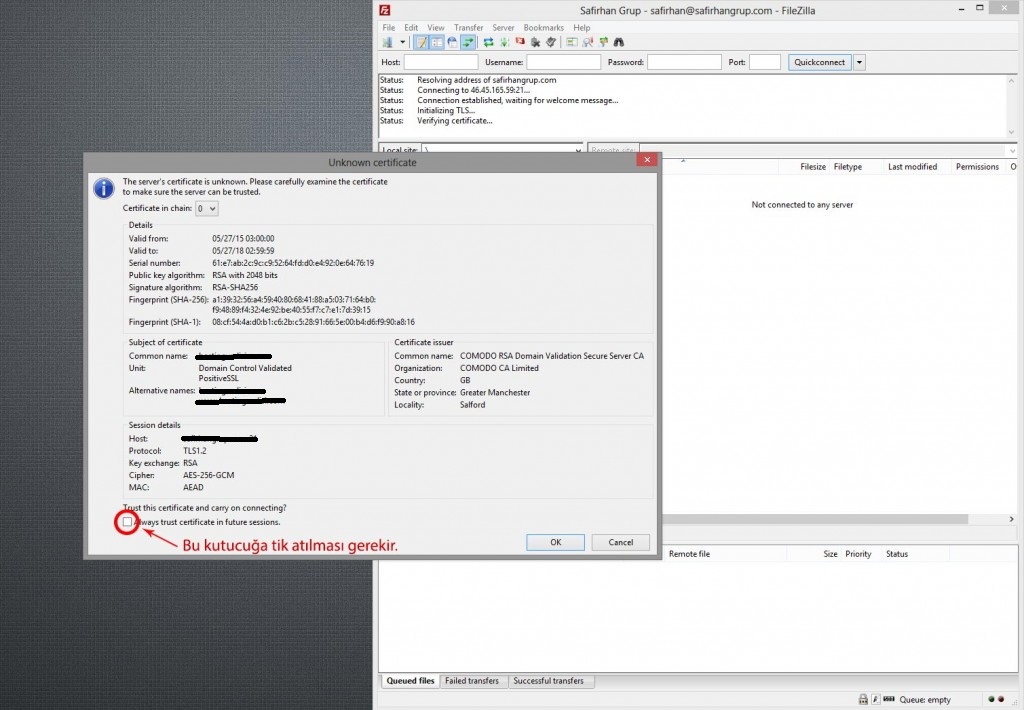This screenshot has width=1024, height=710.
Task: Check 'Always trust certificate in future sessions'
Action: click(x=127, y=522)
